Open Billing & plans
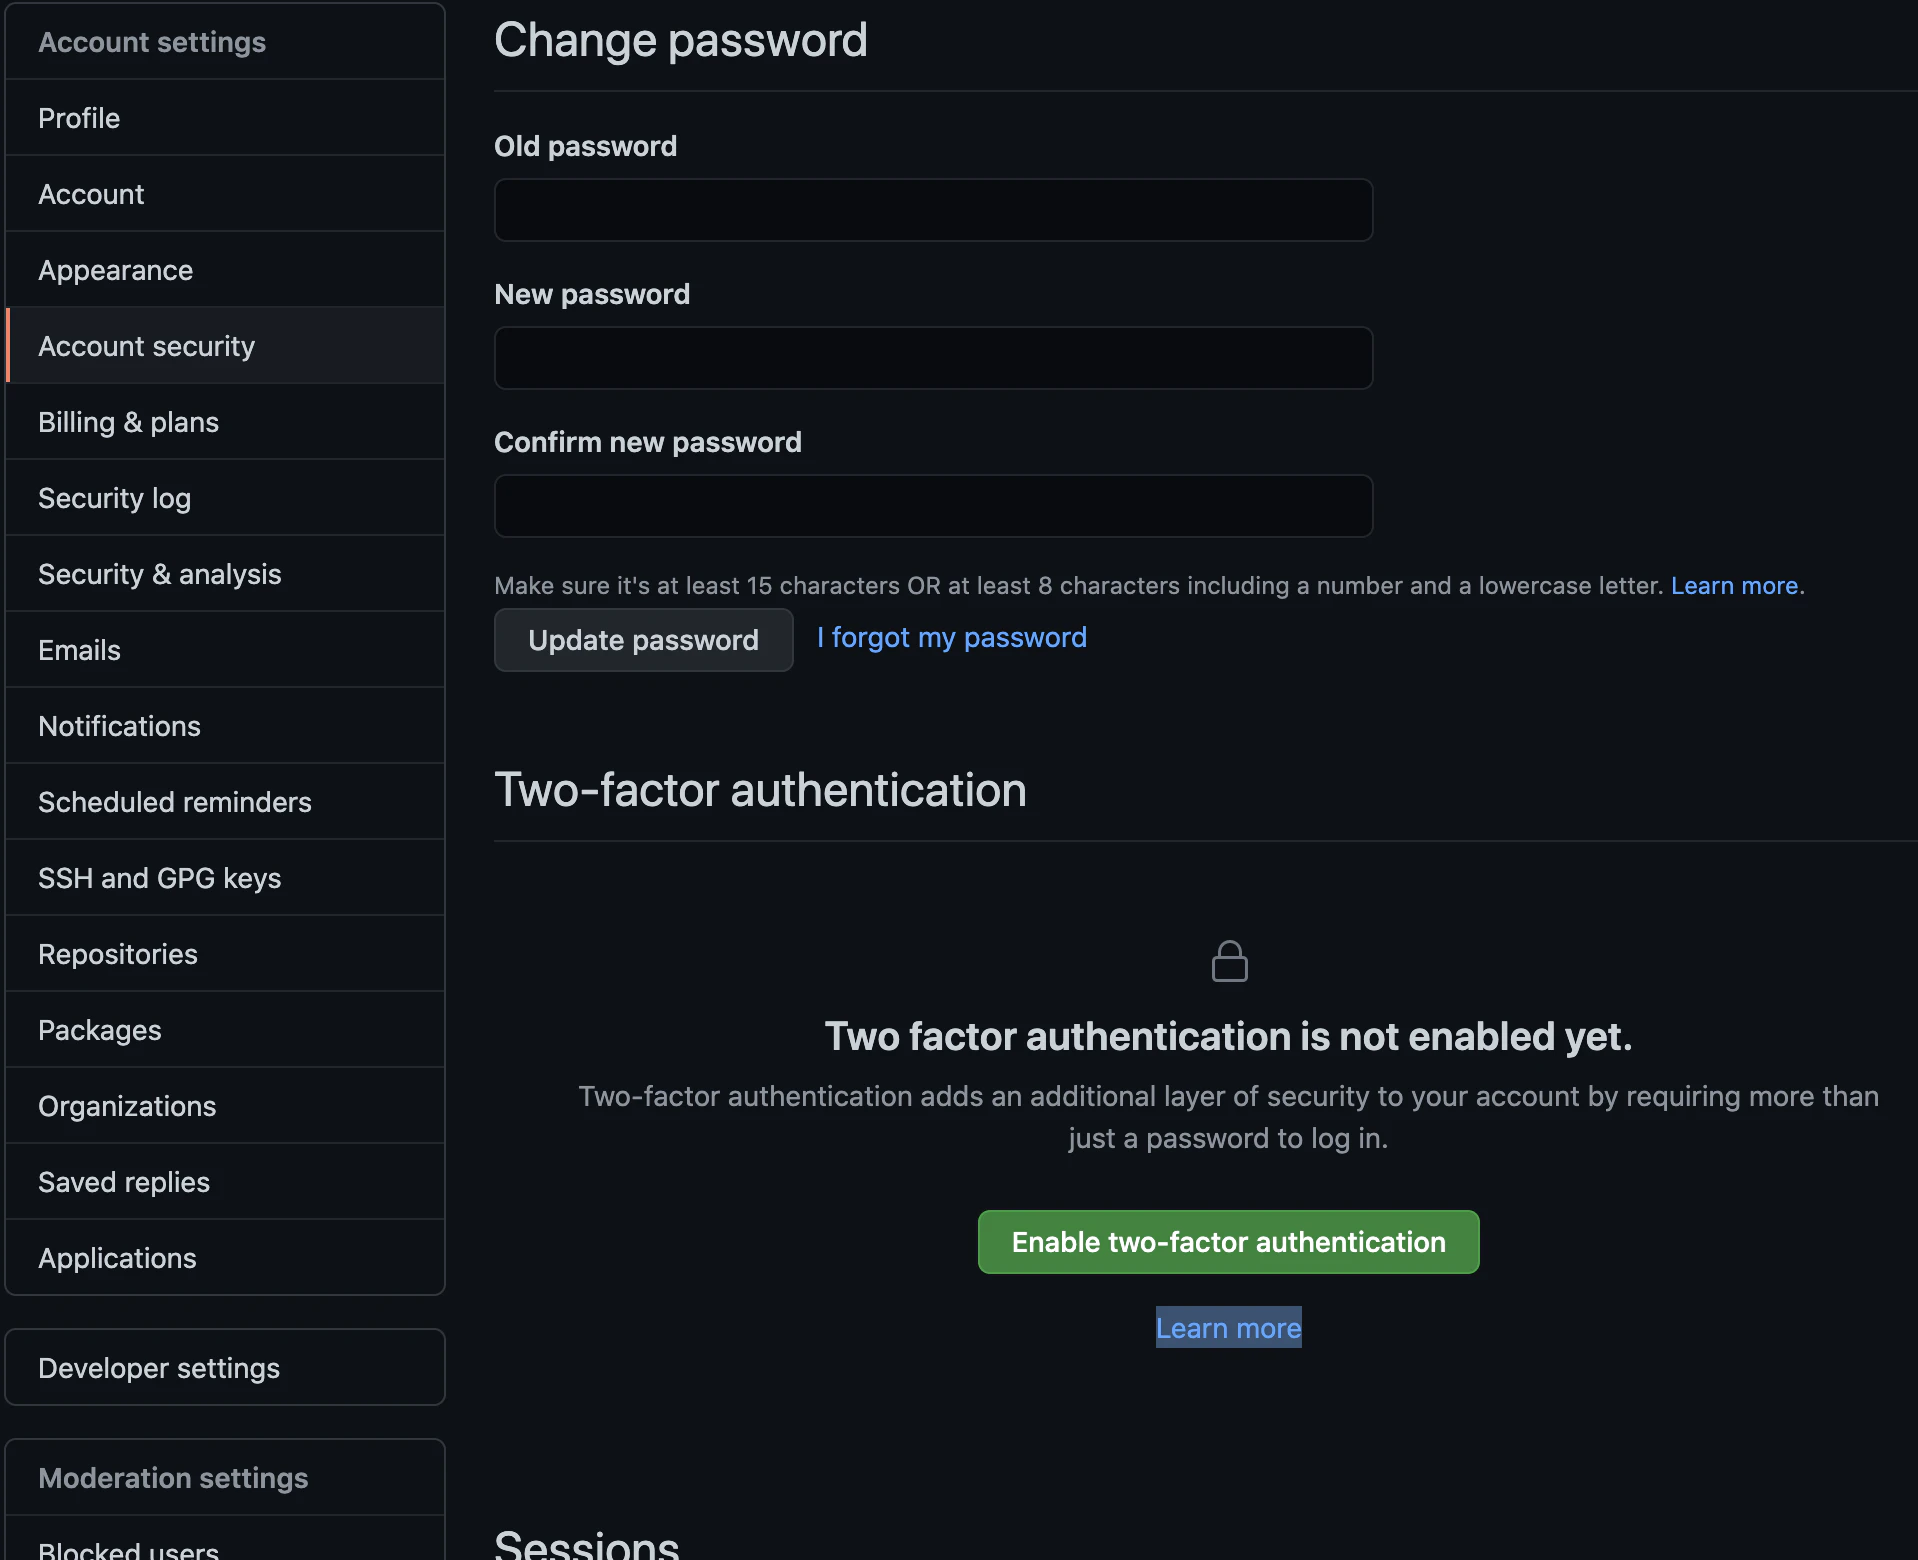Viewport: 1918px width, 1560px height. point(225,422)
